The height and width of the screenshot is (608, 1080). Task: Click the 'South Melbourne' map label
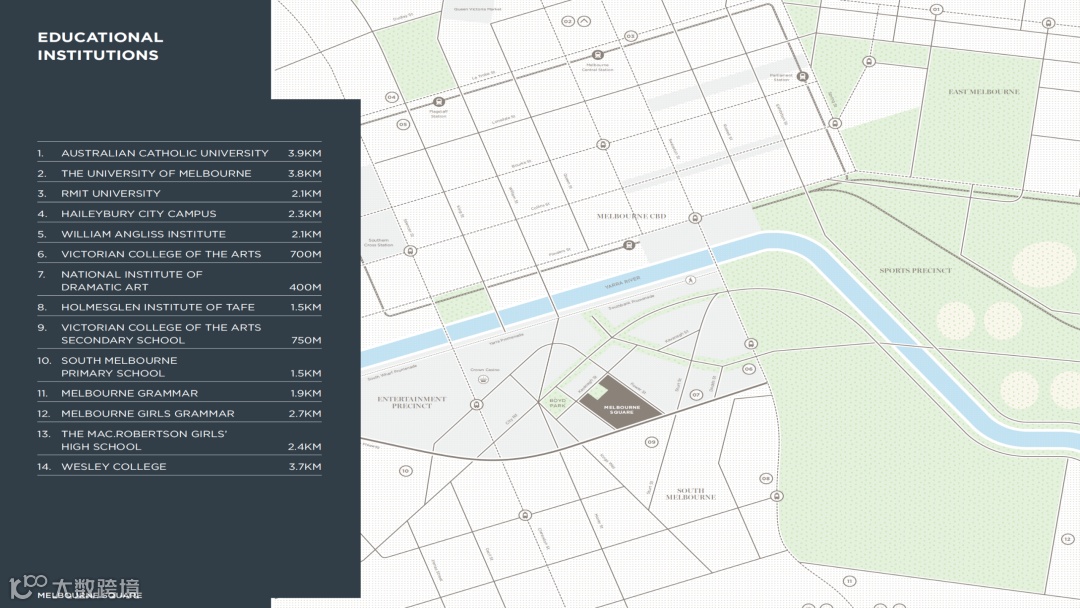[x=691, y=494]
